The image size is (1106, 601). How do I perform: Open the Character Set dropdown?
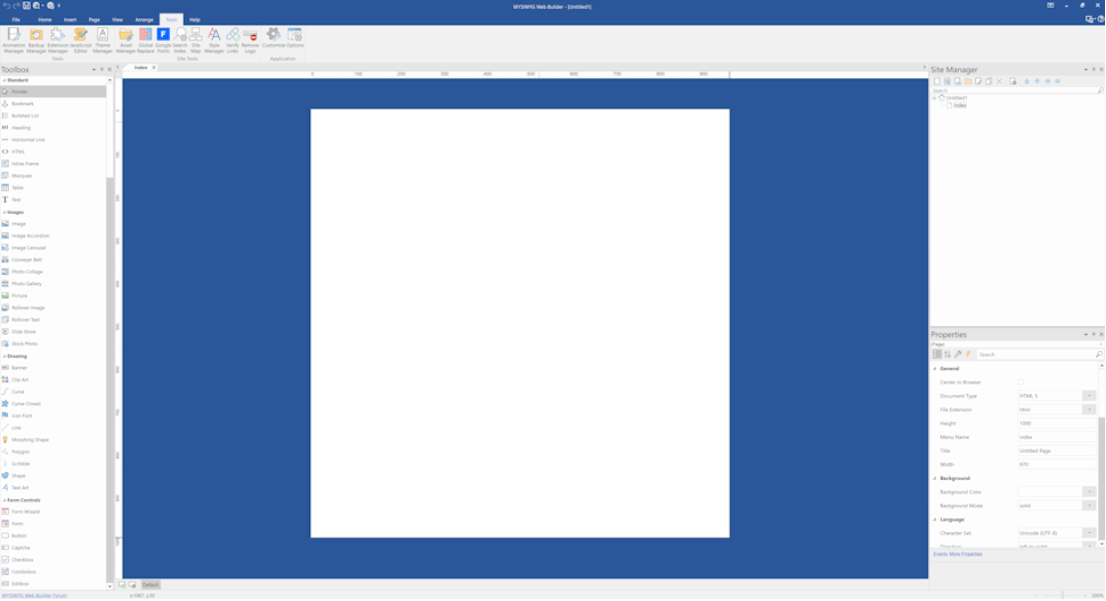(x=1089, y=533)
